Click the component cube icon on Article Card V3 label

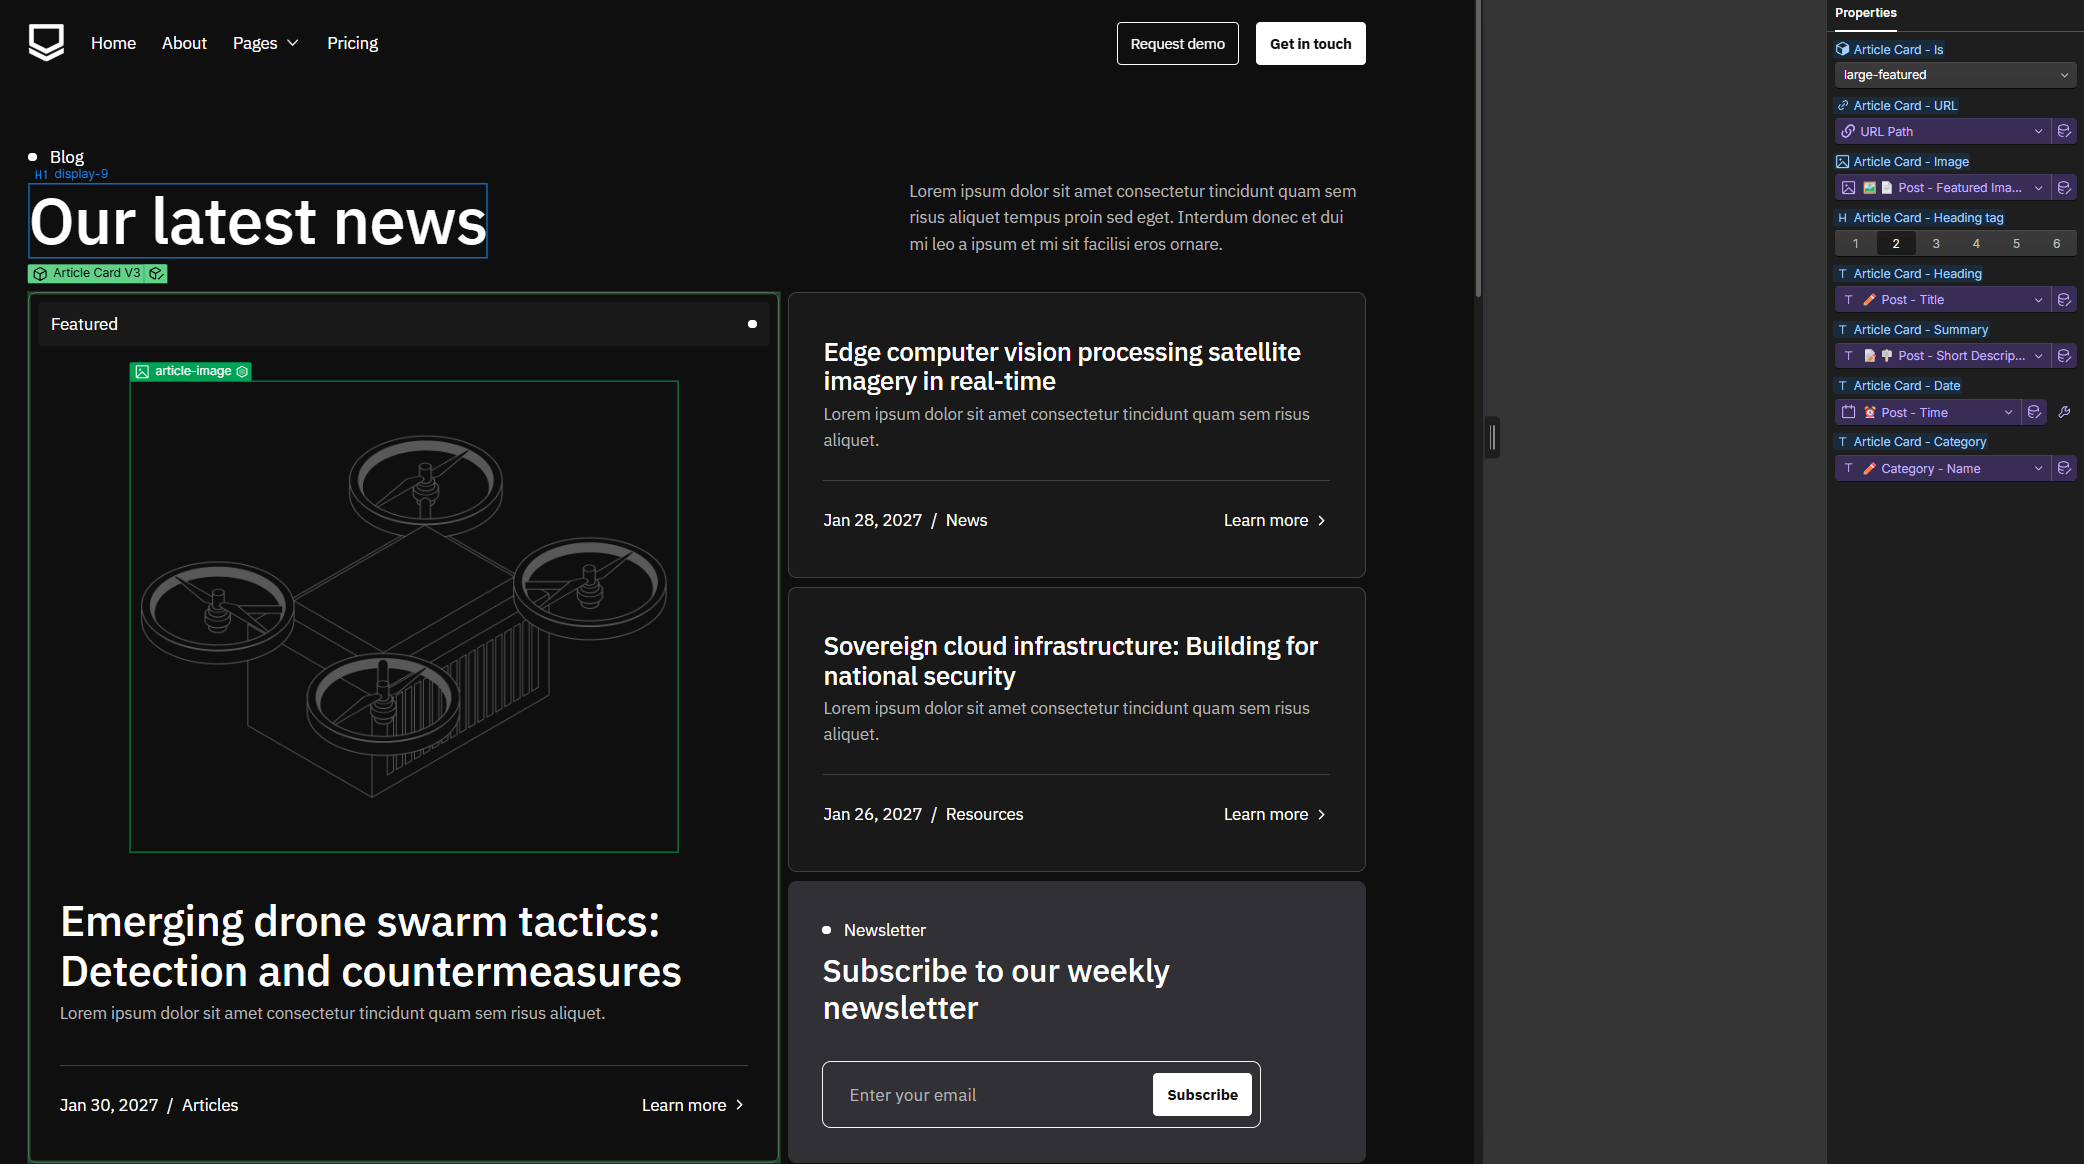pos(40,273)
